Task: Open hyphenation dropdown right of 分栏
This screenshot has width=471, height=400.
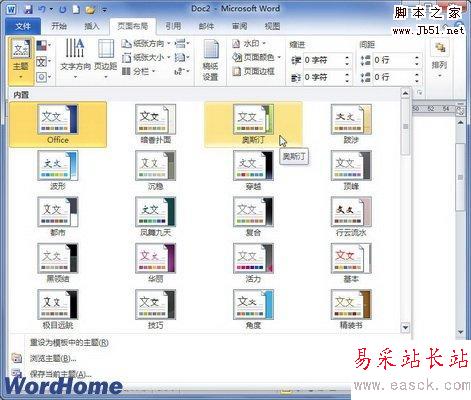Action: [x=182, y=71]
